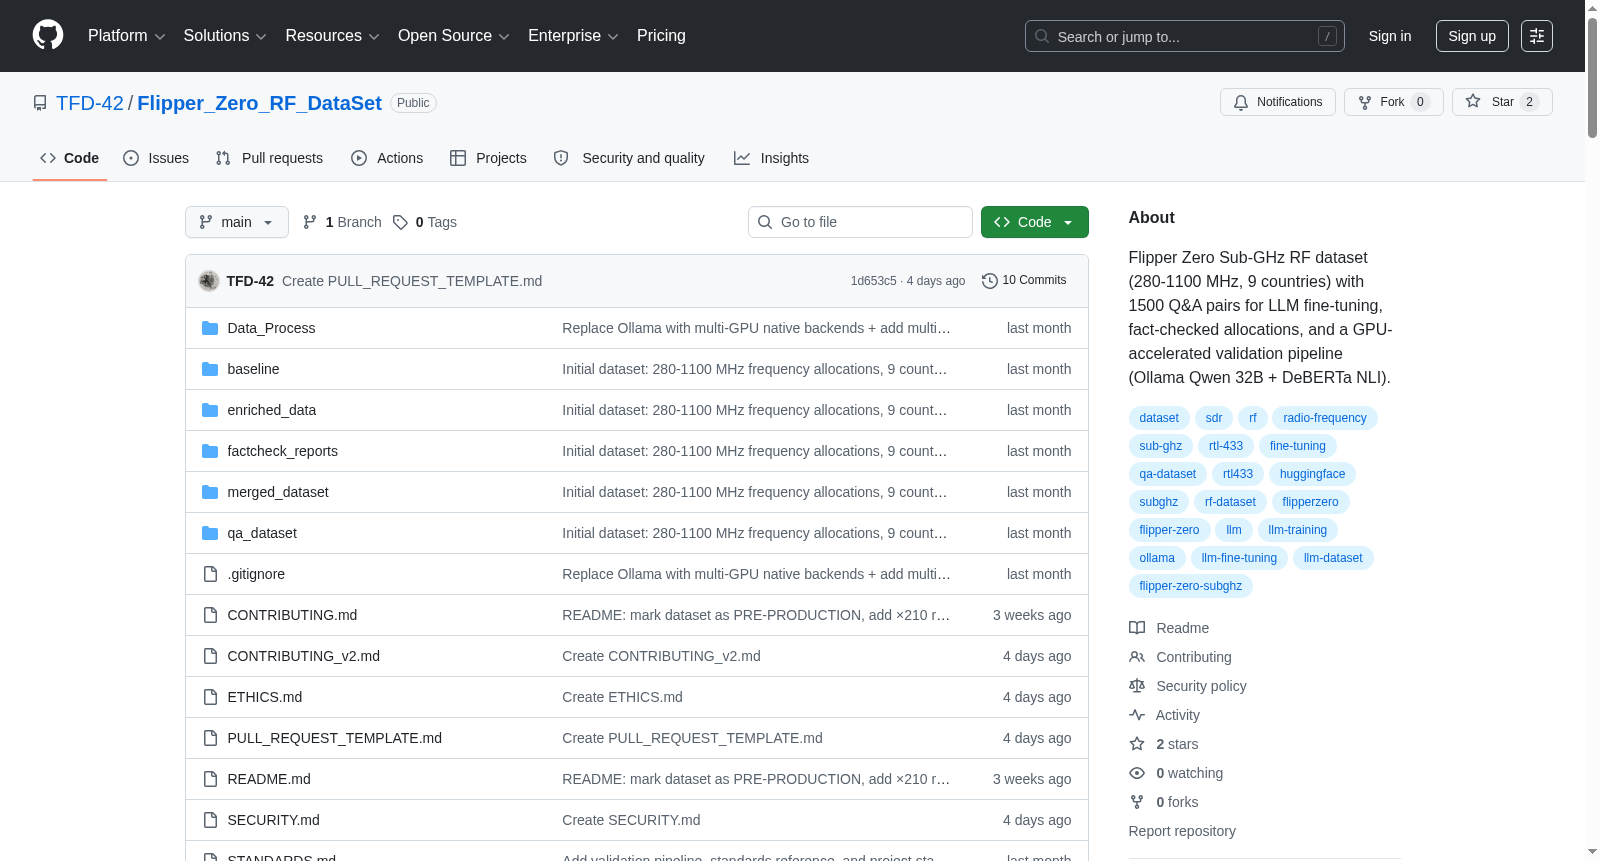
Task: Open the main branch selector dropdown
Action: 237,222
